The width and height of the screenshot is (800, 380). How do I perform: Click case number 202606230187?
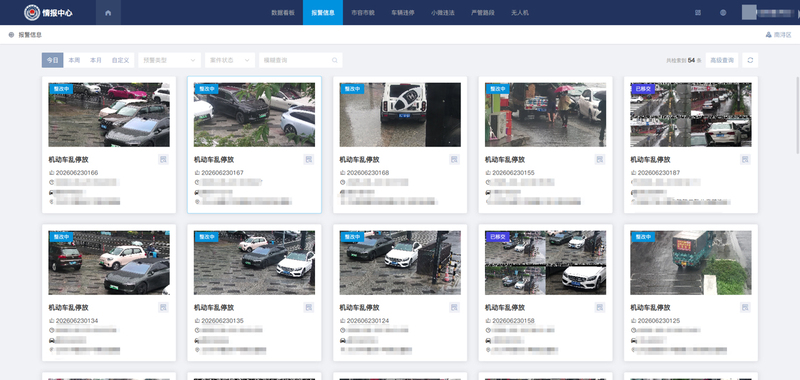click(x=659, y=173)
